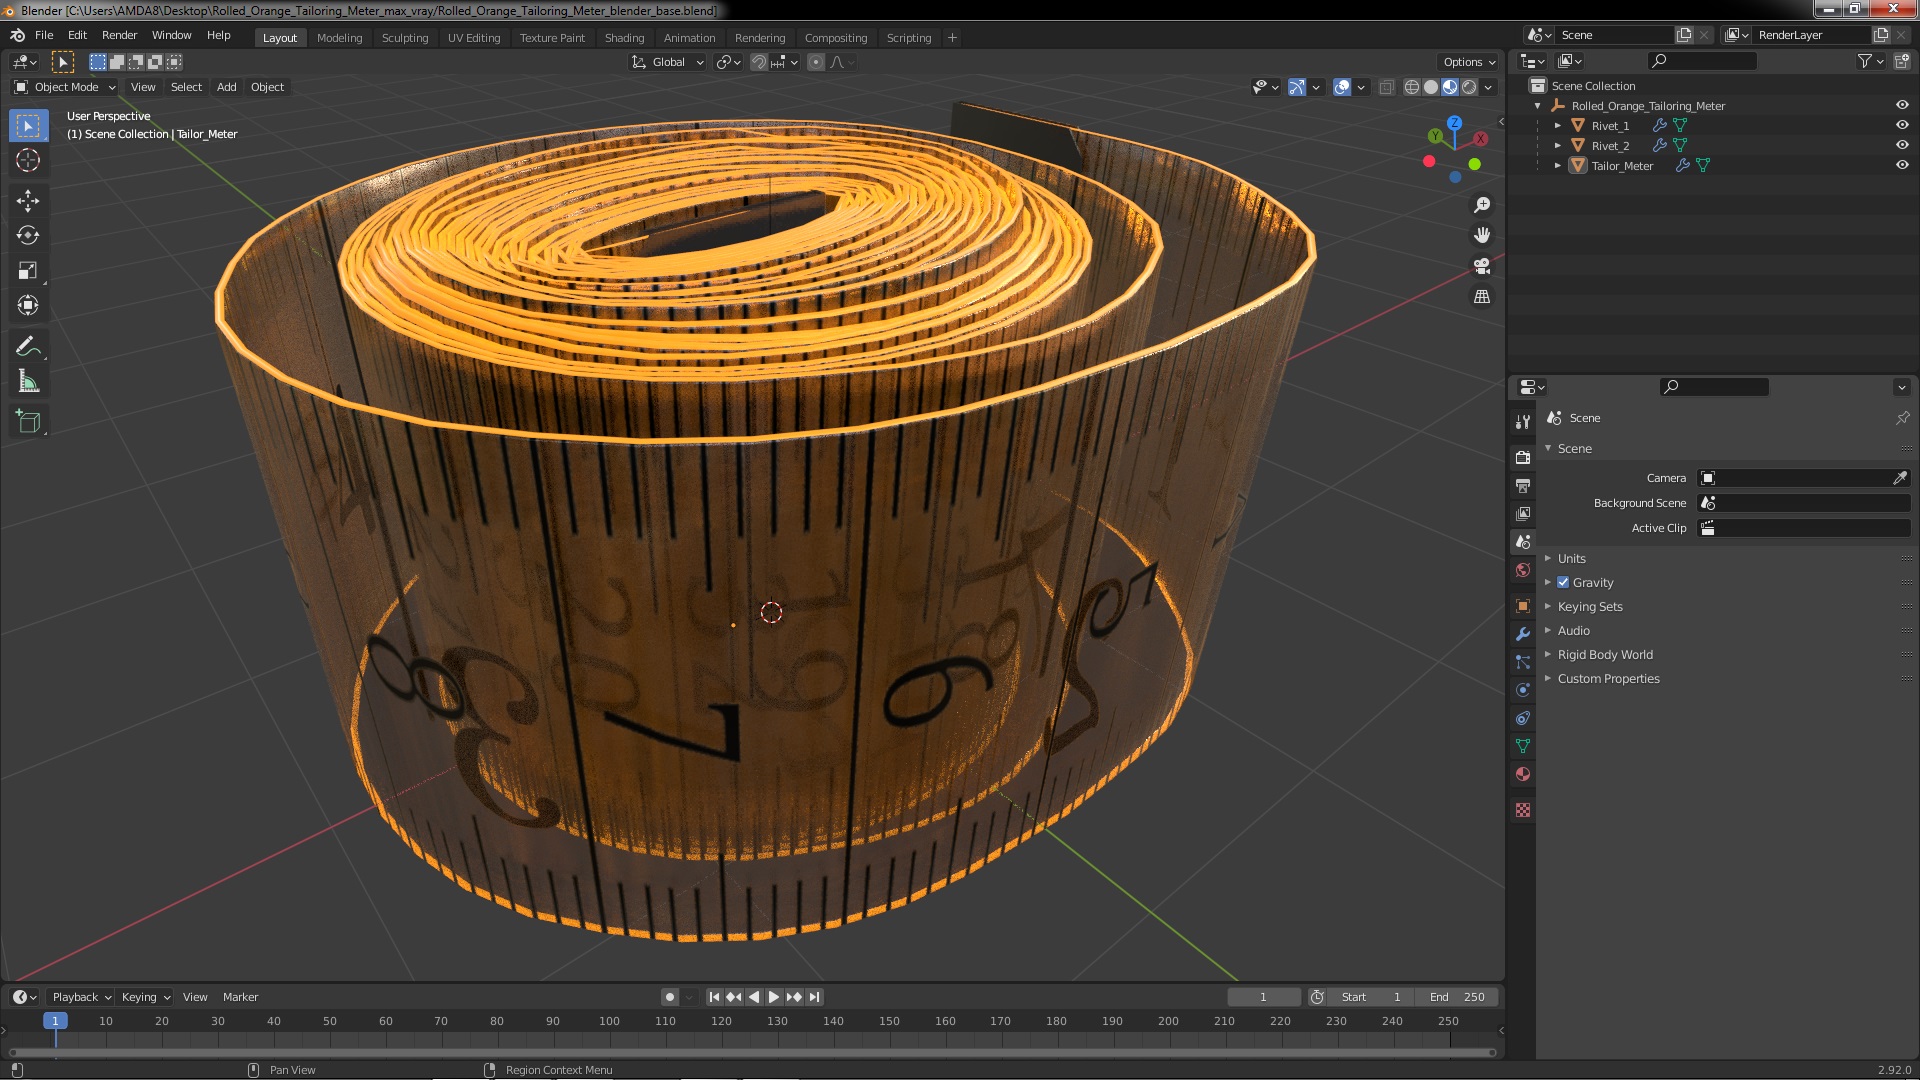Screen dimensions: 1920x1080
Task: Open Modifier properties wrench tab
Action: [1523, 634]
